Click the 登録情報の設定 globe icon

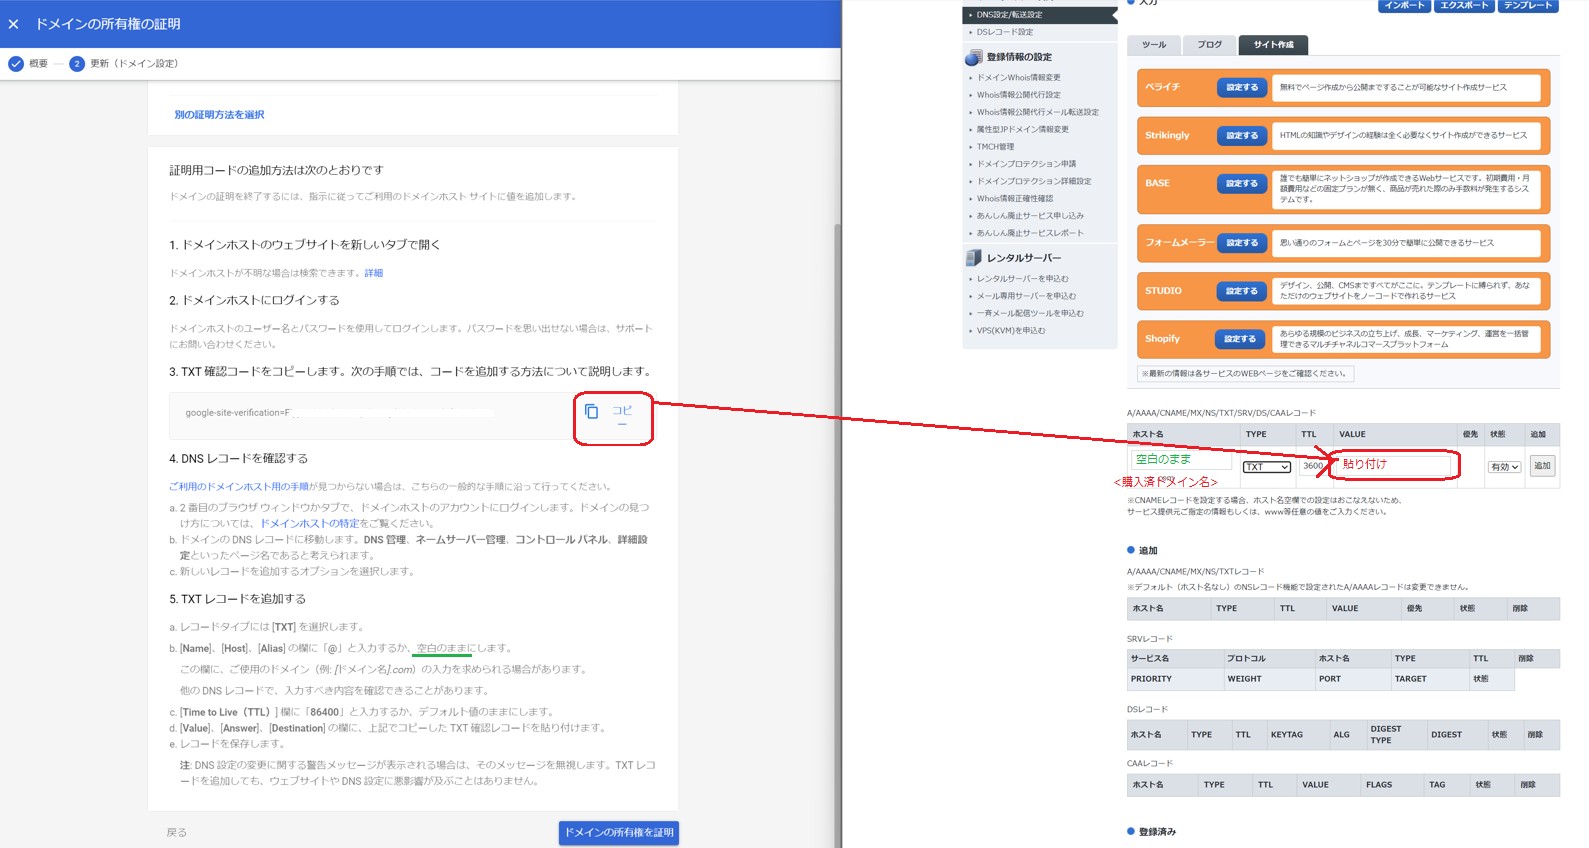point(973,58)
